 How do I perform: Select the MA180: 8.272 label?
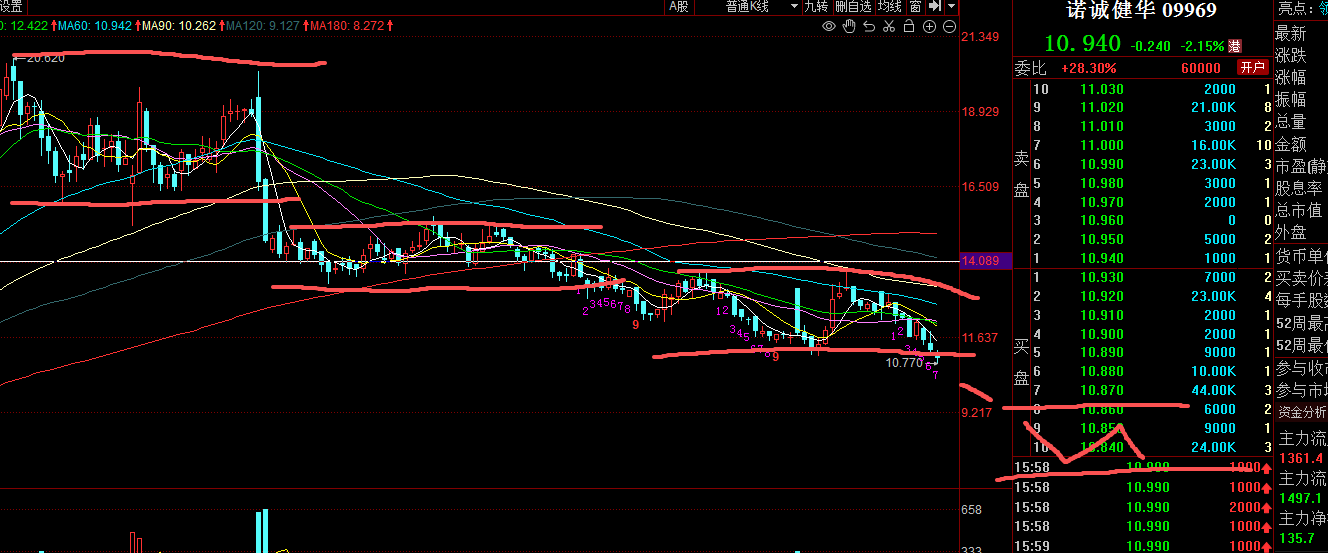[348, 24]
